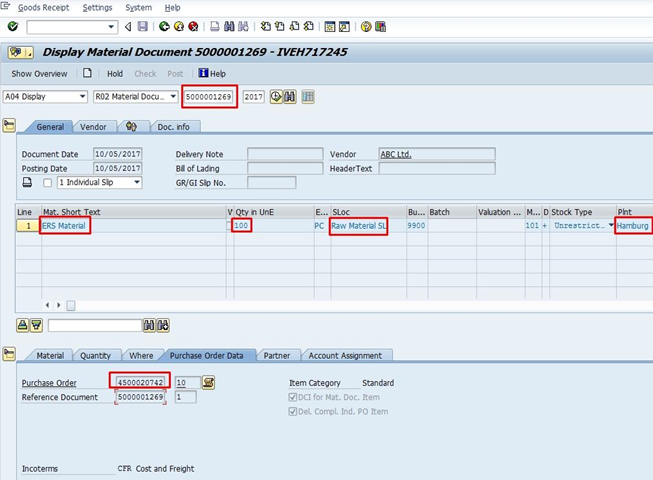Click the Last Page icon
The height and width of the screenshot is (480, 653).
(x=309, y=27)
